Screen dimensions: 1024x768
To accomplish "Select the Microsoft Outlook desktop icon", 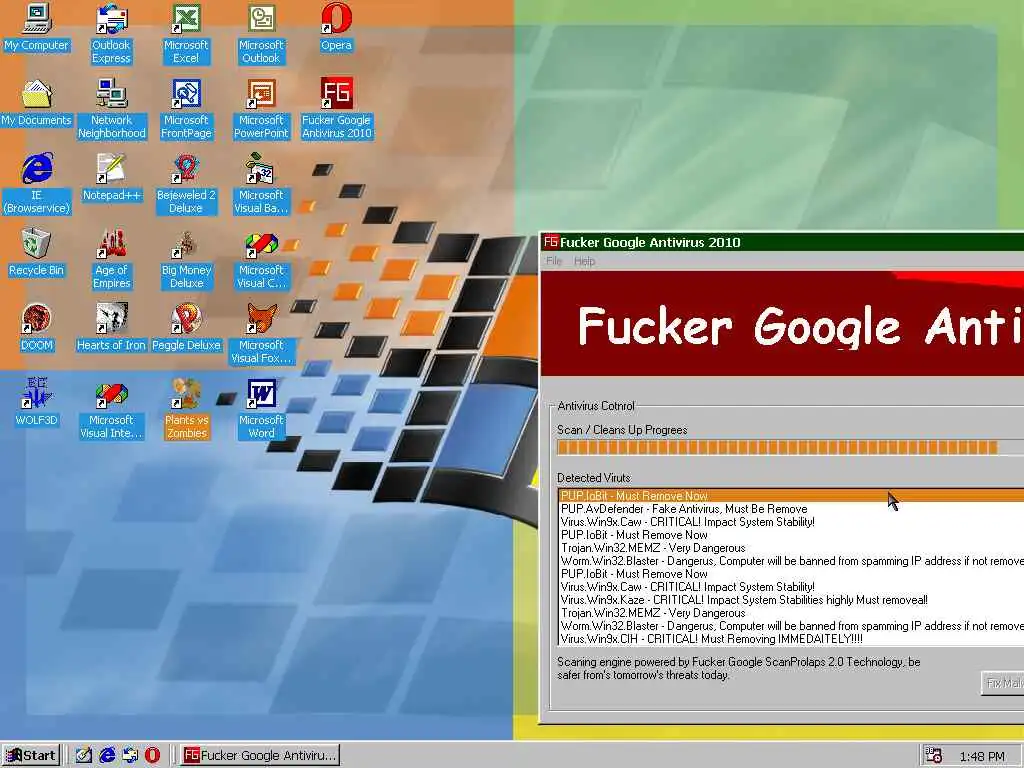I will point(261,33).
